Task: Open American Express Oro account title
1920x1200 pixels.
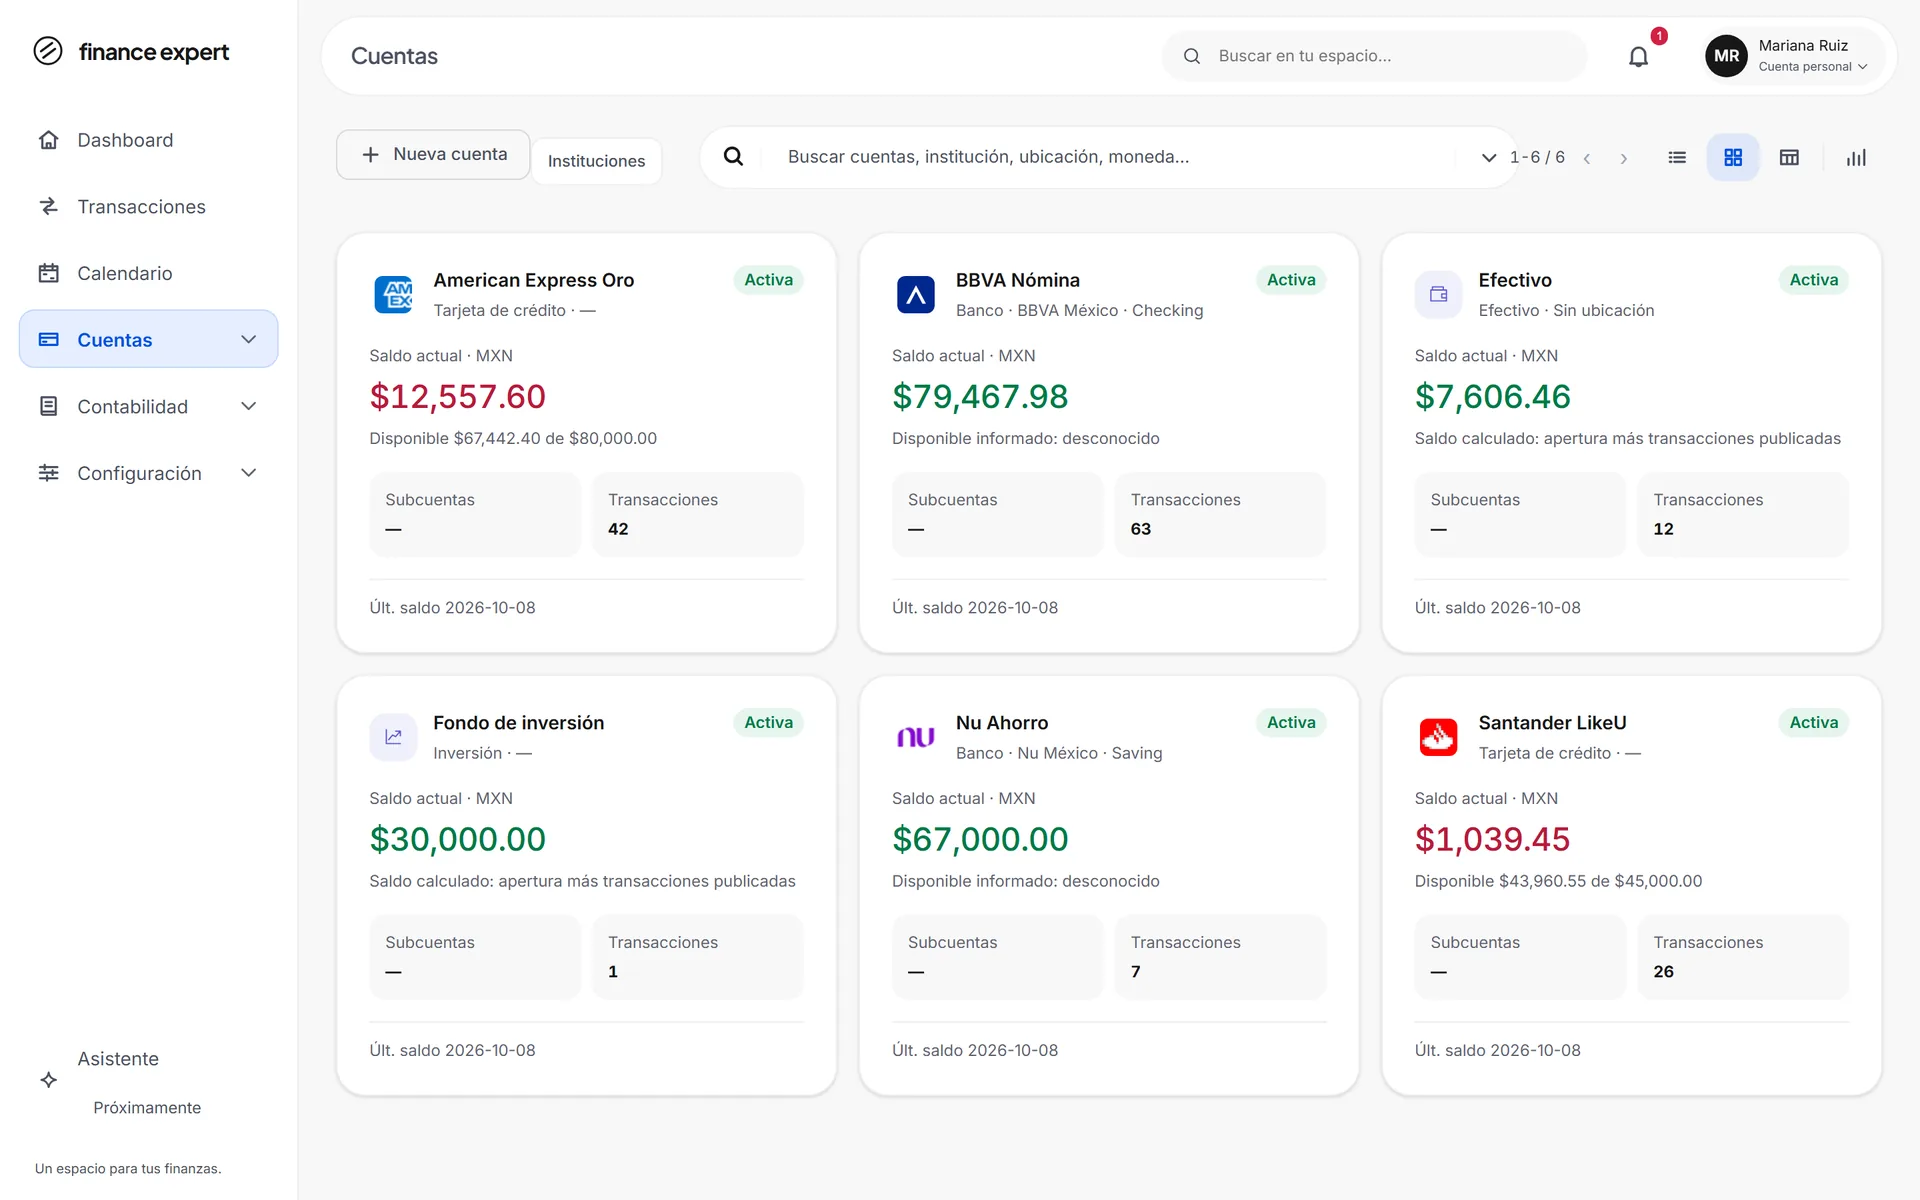Action: pos(533,280)
